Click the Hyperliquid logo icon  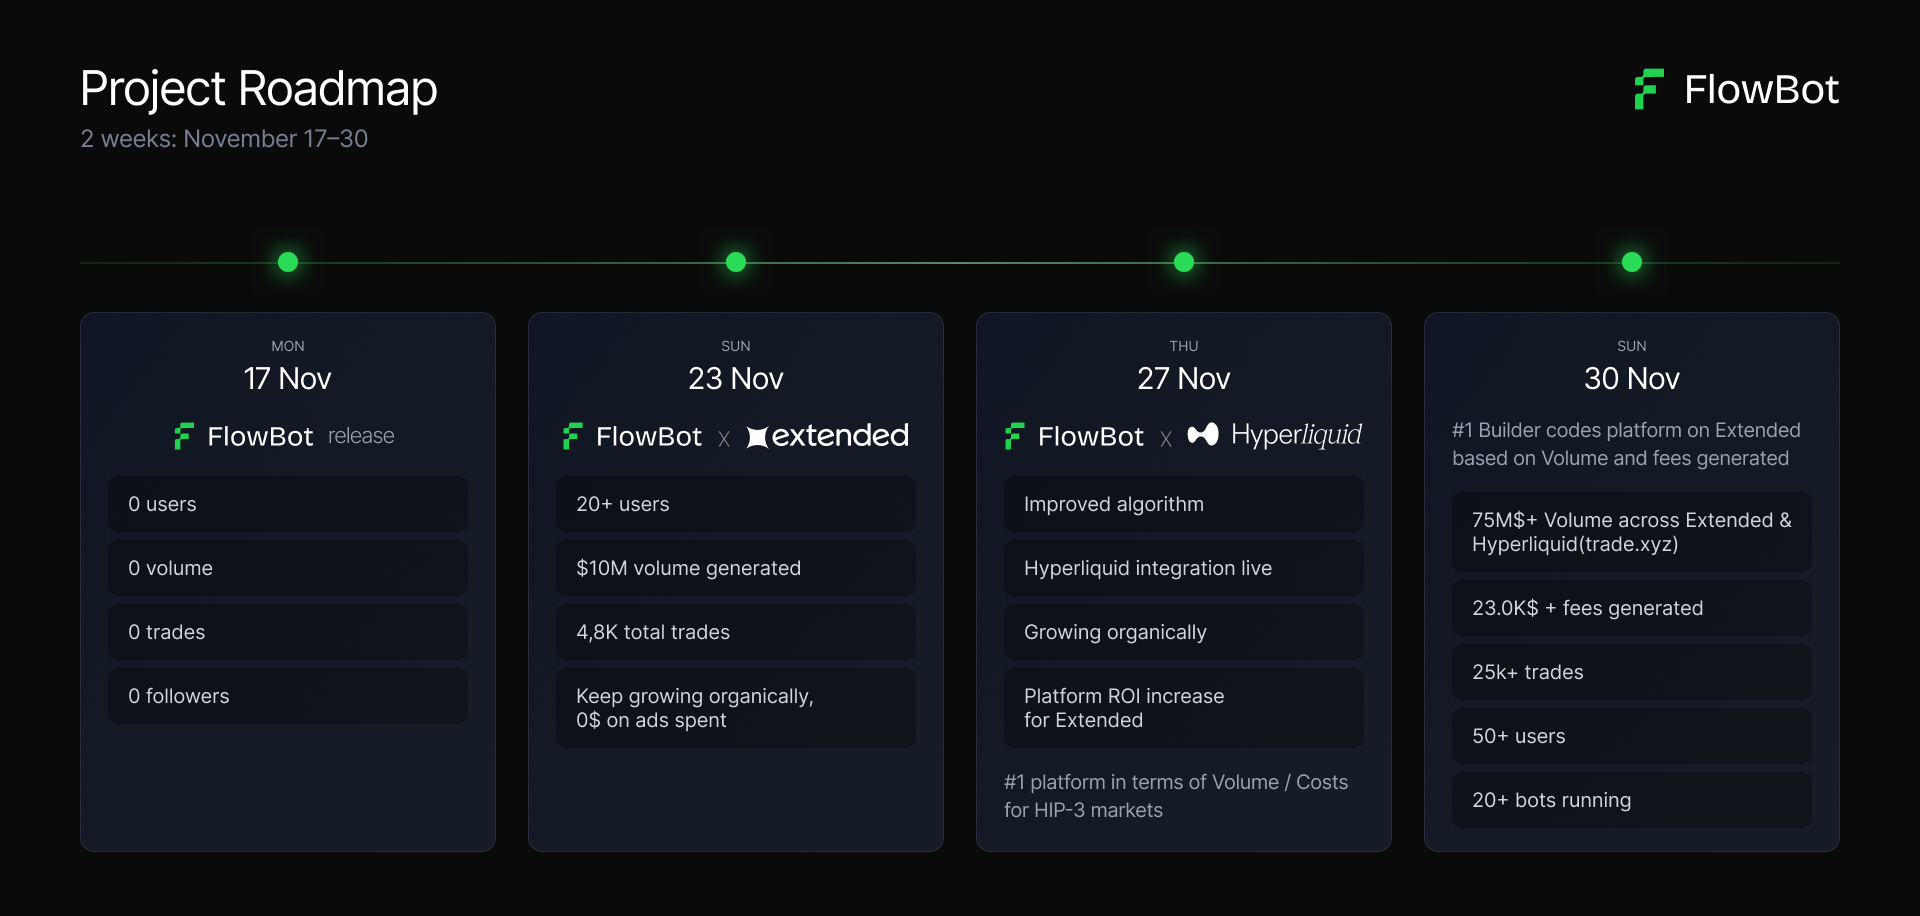(1203, 434)
